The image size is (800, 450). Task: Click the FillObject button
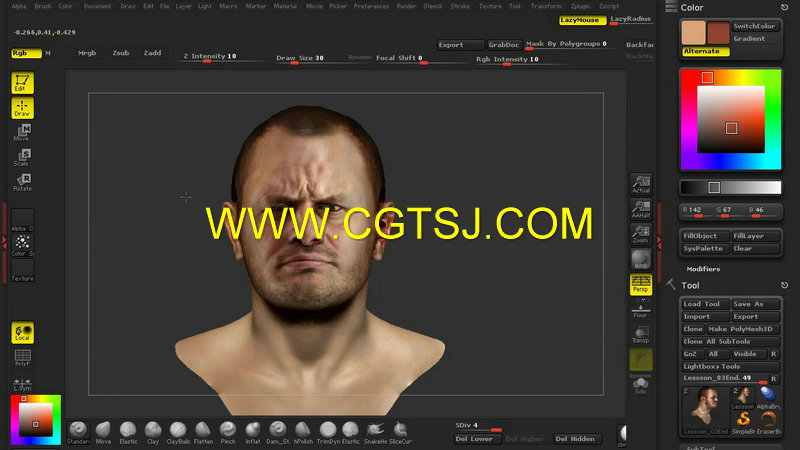[x=705, y=236]
